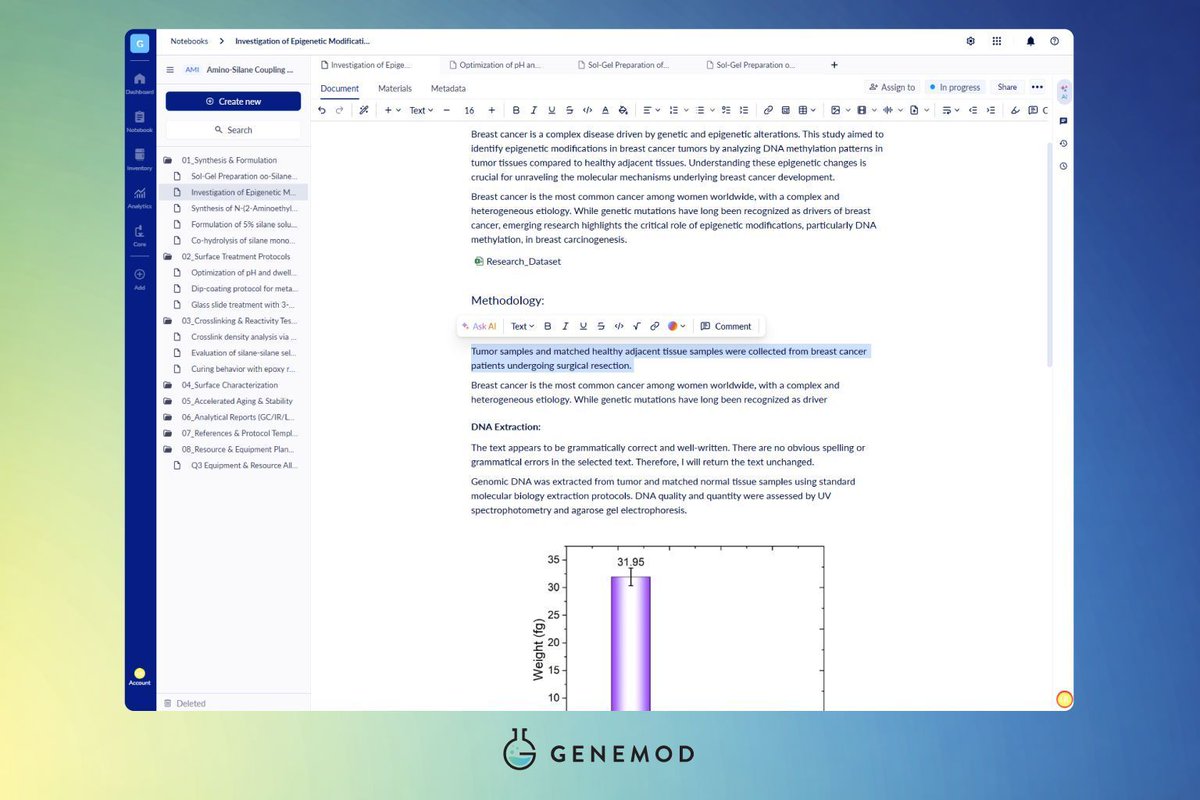The image size is (1200, 800).
Task: Apply strikethrough from the main toolbar
Action: pyautogui.click(x=569, y=110)
